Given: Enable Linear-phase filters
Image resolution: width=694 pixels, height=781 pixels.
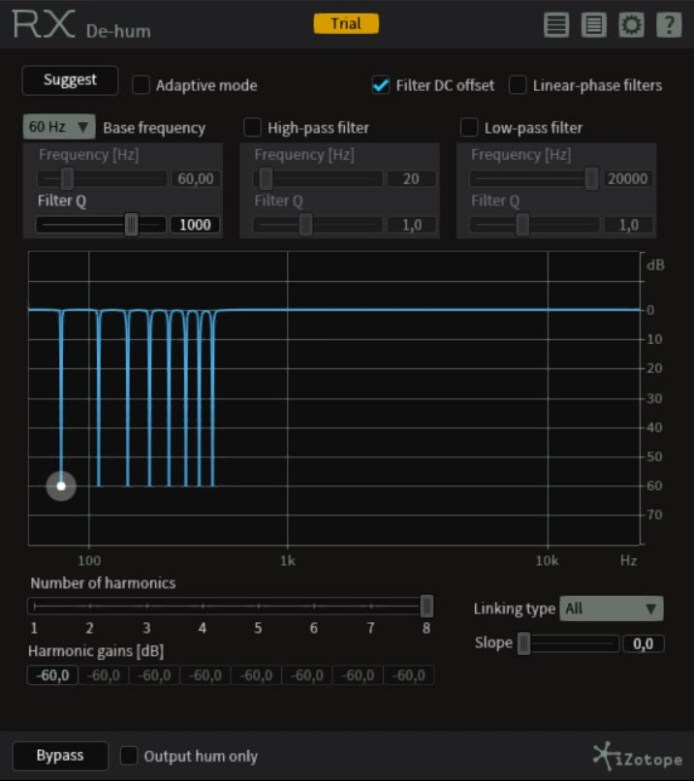Looking at the screenshot, I should click(x=518, y=85).
